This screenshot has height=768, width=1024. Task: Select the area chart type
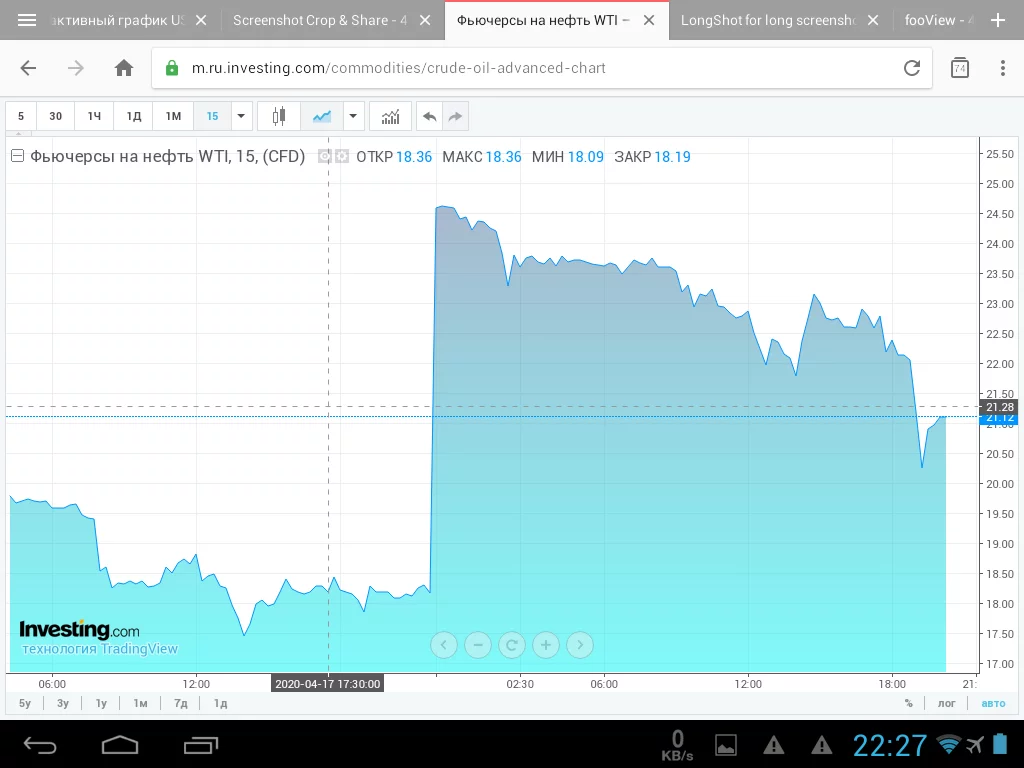tap(321, 116)
